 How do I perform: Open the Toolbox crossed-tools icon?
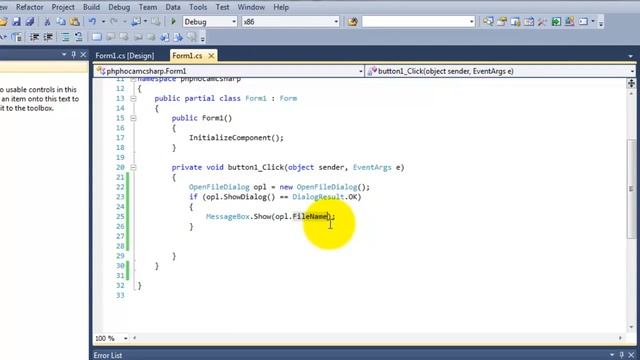542,22
